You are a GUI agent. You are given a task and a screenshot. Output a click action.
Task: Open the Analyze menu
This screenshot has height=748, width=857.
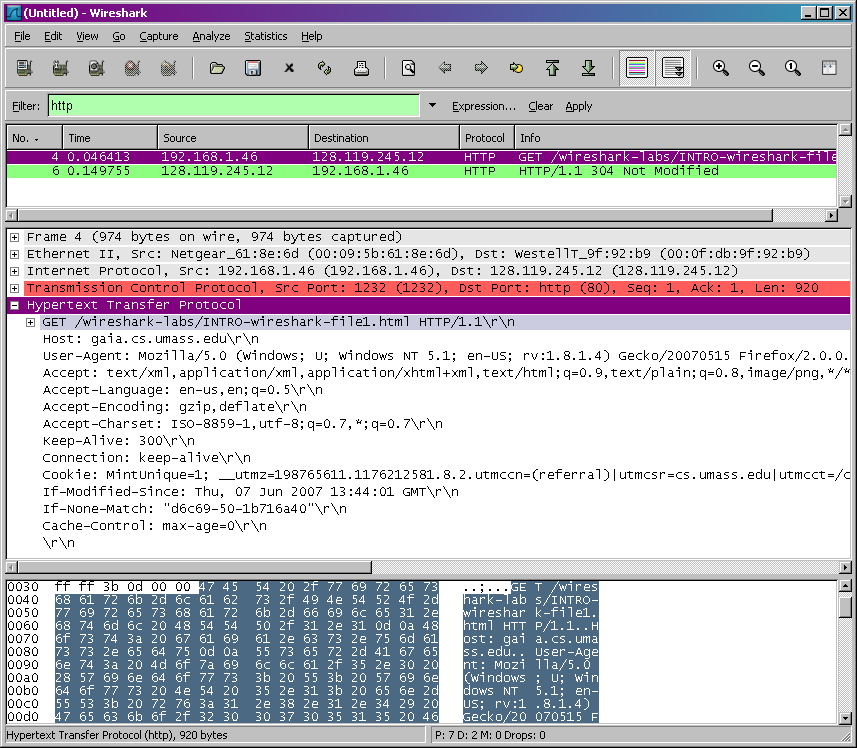pyautogui.click(x=211, y=36)
